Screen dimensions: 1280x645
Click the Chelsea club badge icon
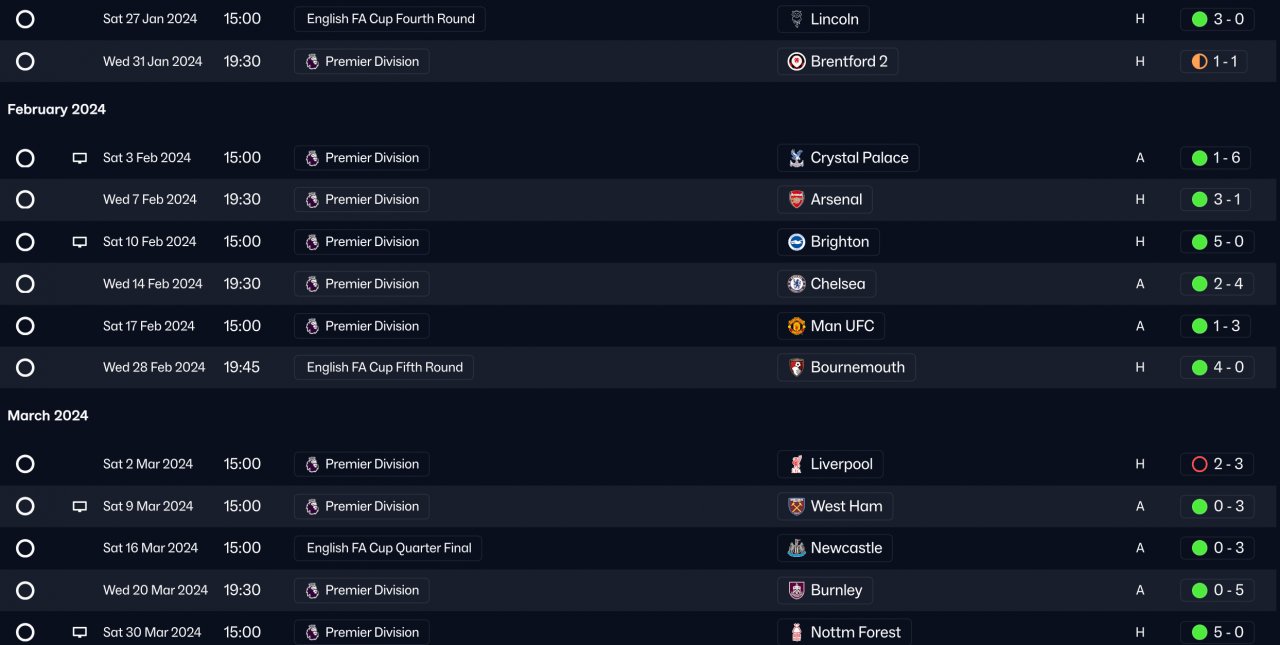click(796, 284)
